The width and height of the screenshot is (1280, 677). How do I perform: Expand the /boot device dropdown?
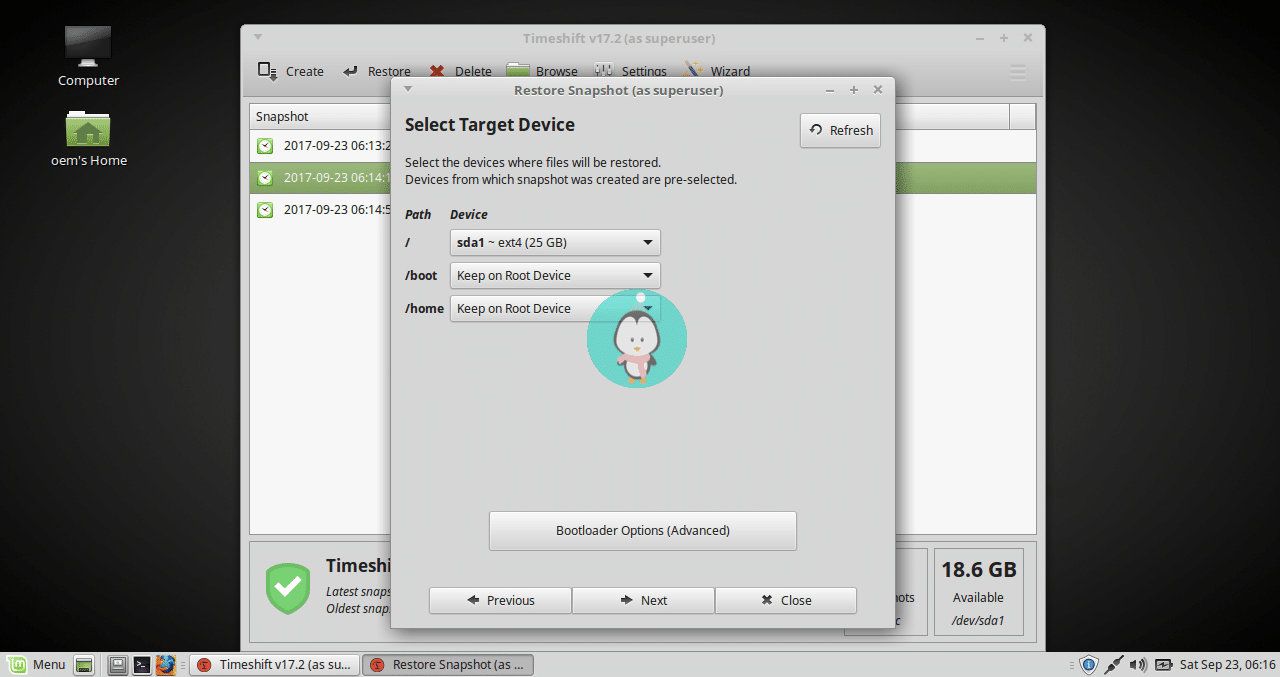(554, 275)
